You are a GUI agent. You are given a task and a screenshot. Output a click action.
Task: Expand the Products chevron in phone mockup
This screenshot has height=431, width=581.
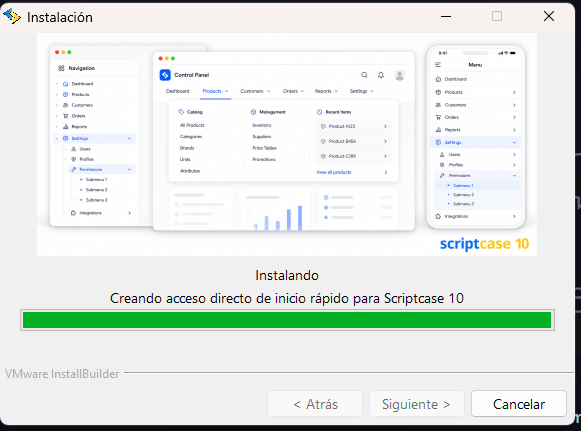(514, 92)
